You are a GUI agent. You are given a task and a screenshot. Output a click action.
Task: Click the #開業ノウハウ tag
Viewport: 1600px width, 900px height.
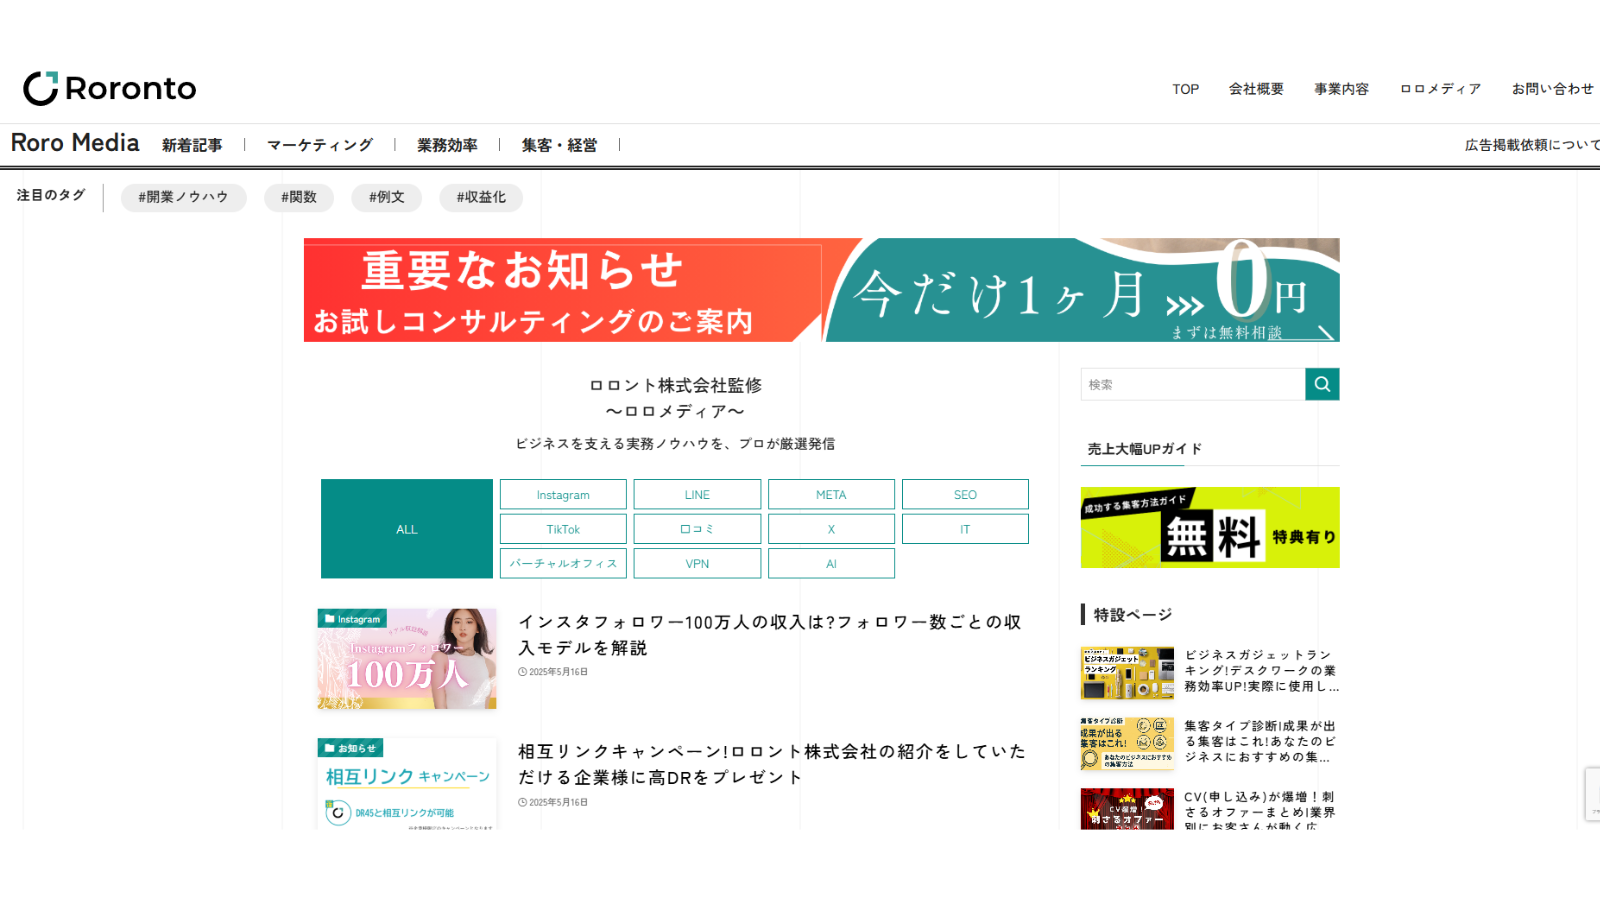point(183,197)
